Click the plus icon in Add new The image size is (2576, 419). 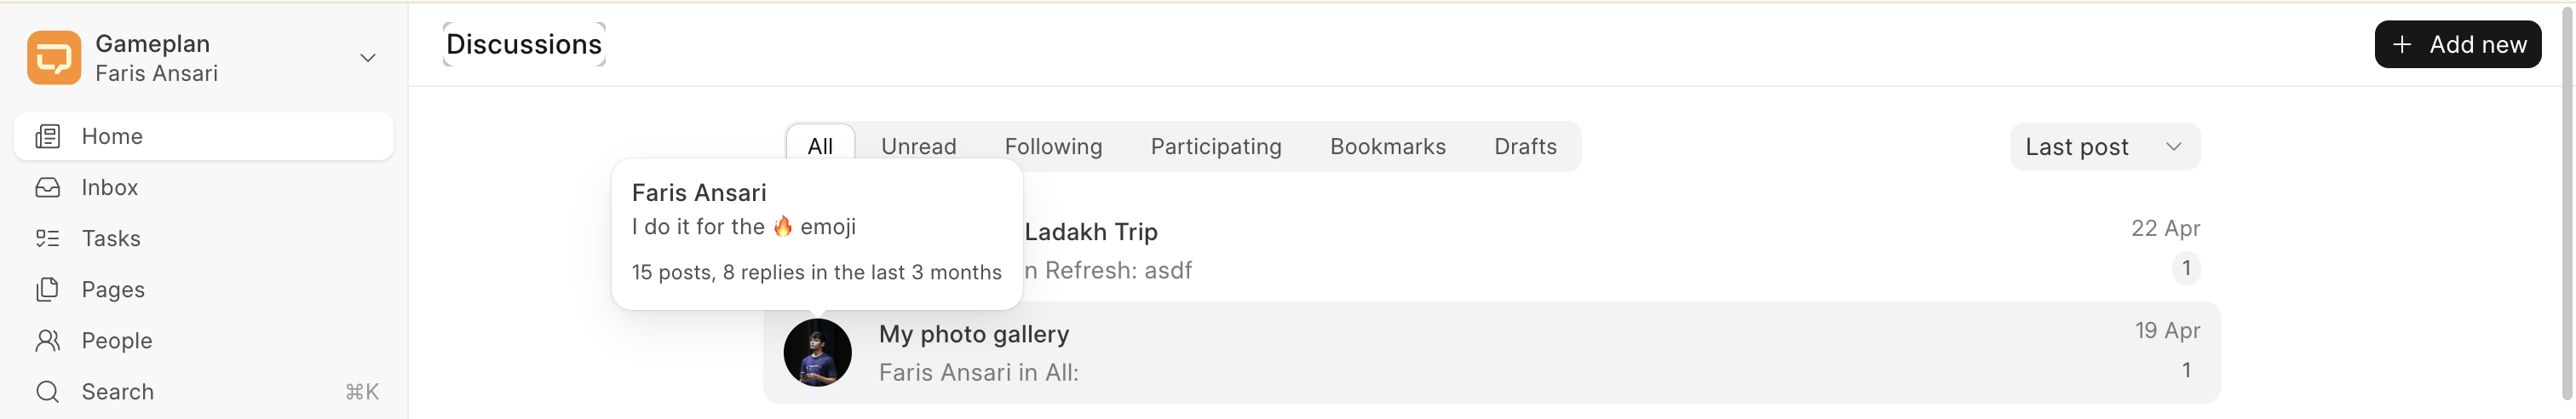point(2402,45)
